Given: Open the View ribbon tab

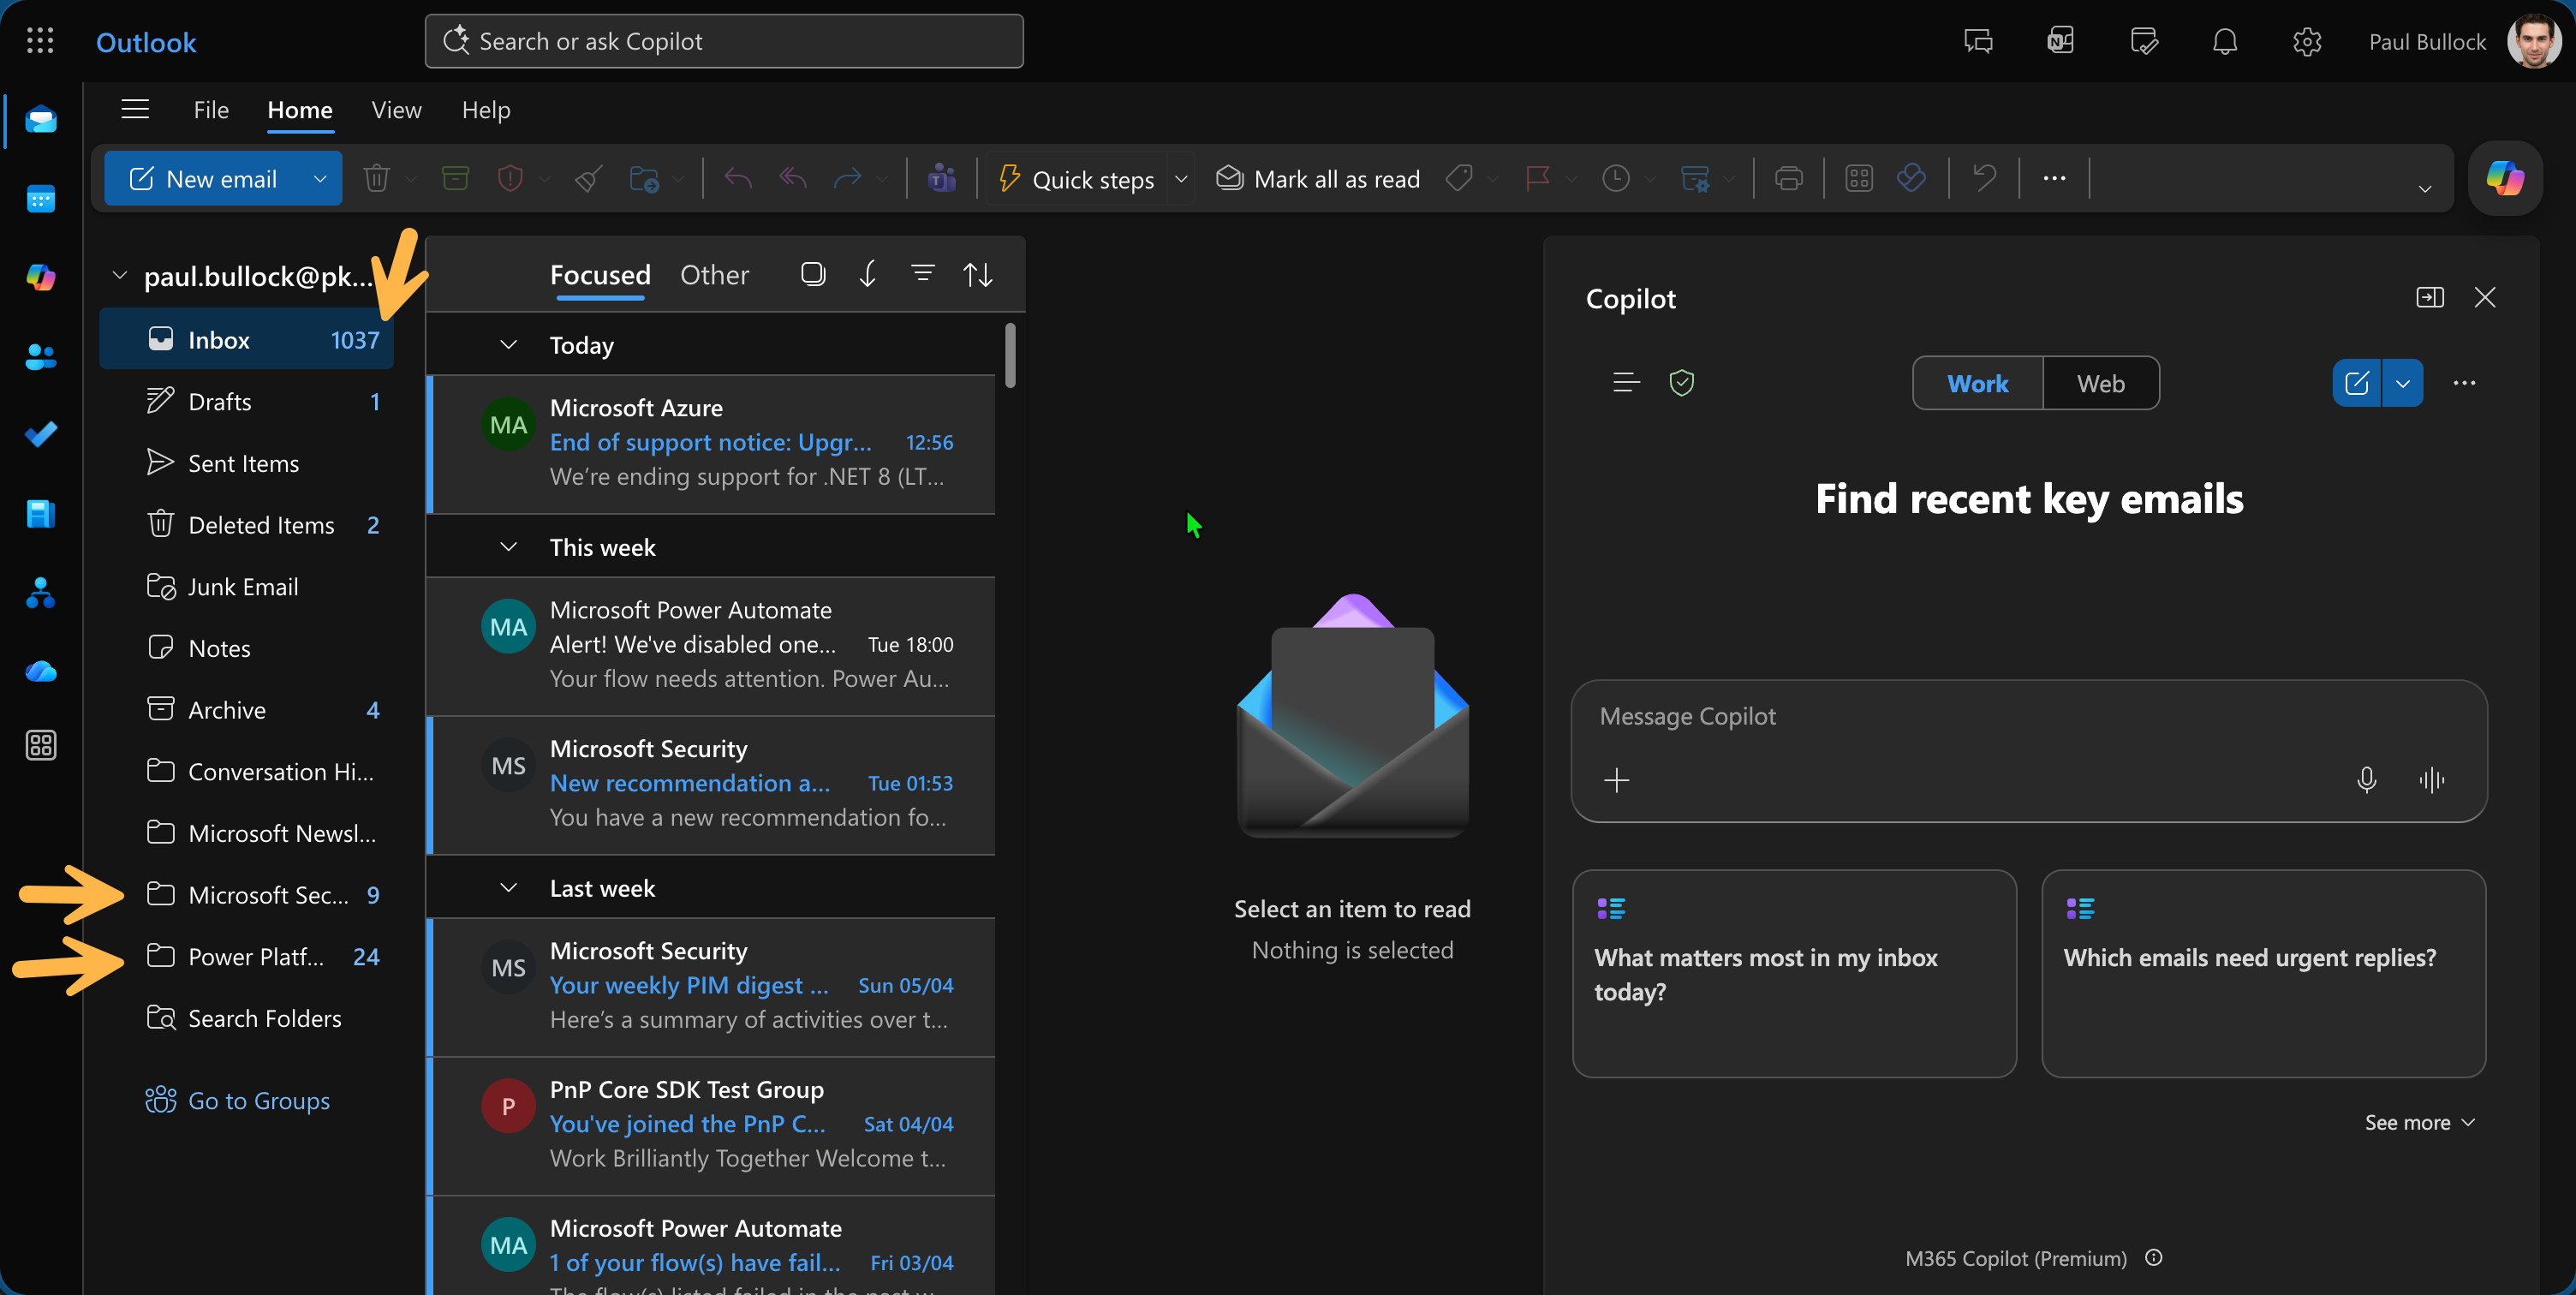Looking at the screenshot, I should click(396, 110).
